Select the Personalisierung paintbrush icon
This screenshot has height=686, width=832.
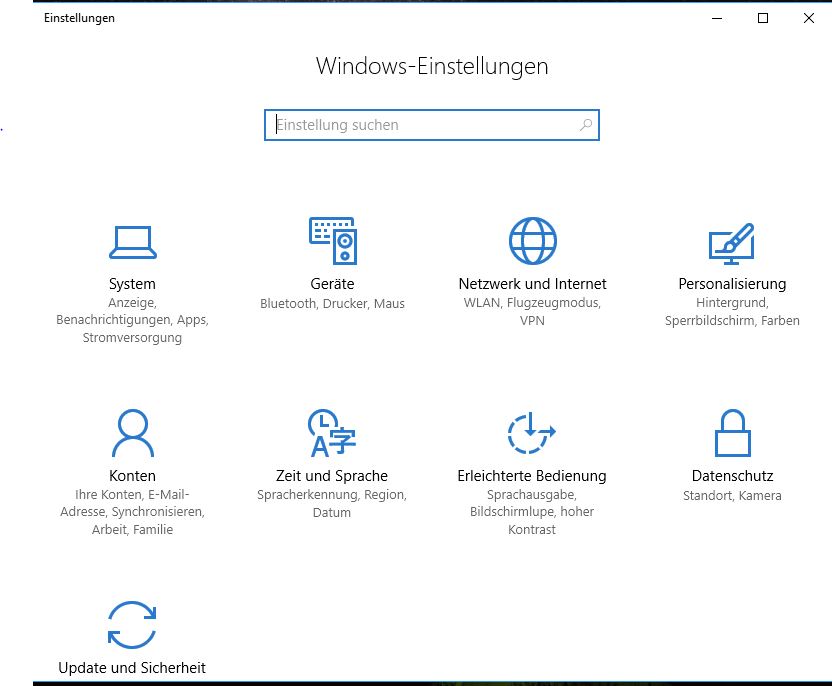(x=732, y=241)
